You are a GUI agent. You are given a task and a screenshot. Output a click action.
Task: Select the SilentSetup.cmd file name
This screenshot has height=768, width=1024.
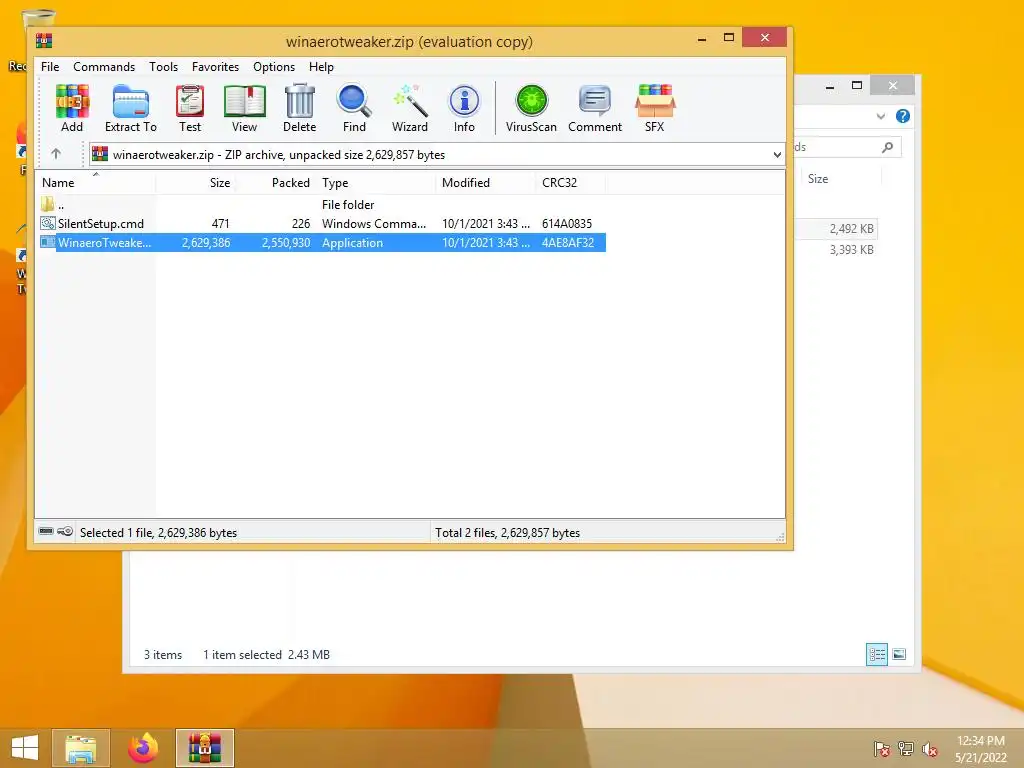(101, 223)
